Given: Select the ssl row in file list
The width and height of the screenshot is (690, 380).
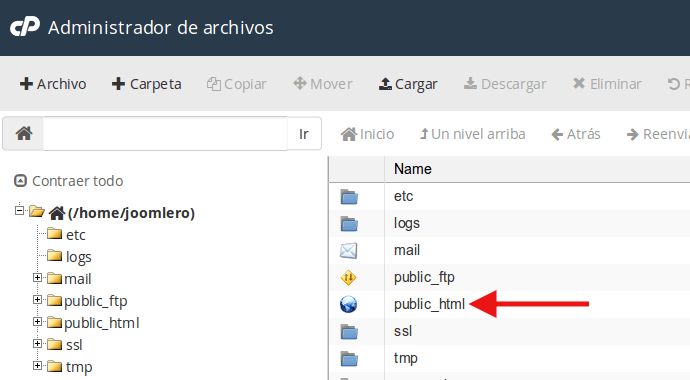Looking at the screenshot, I should point(509,331).
